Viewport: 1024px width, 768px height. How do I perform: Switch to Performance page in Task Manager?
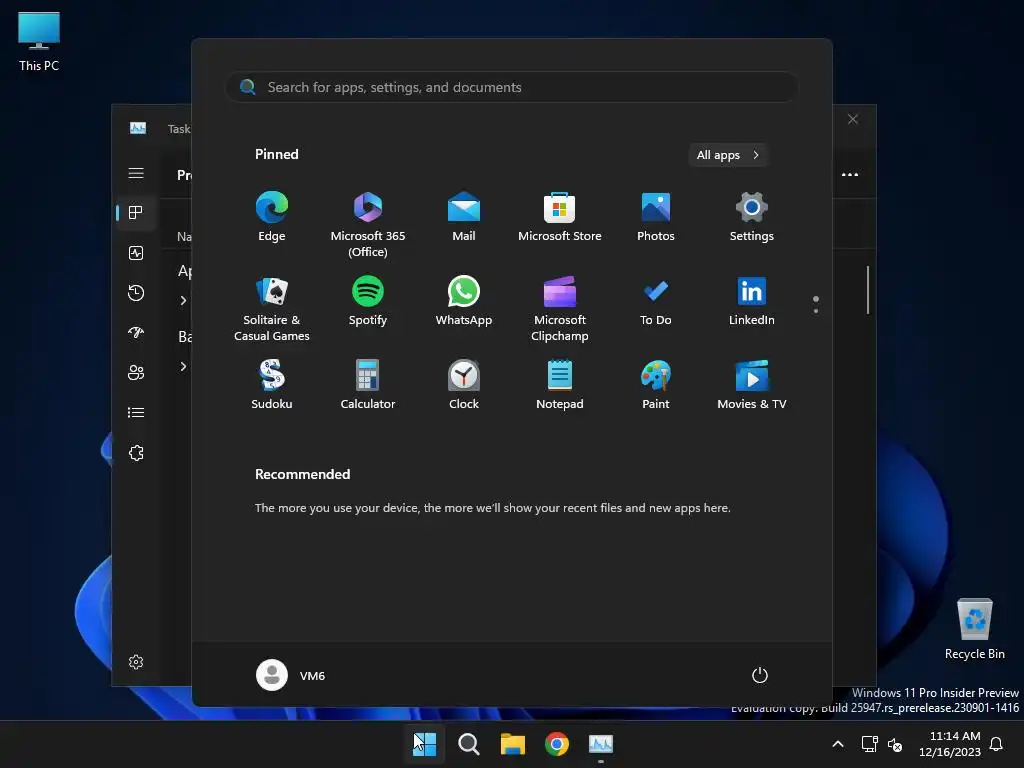[136, 253]
